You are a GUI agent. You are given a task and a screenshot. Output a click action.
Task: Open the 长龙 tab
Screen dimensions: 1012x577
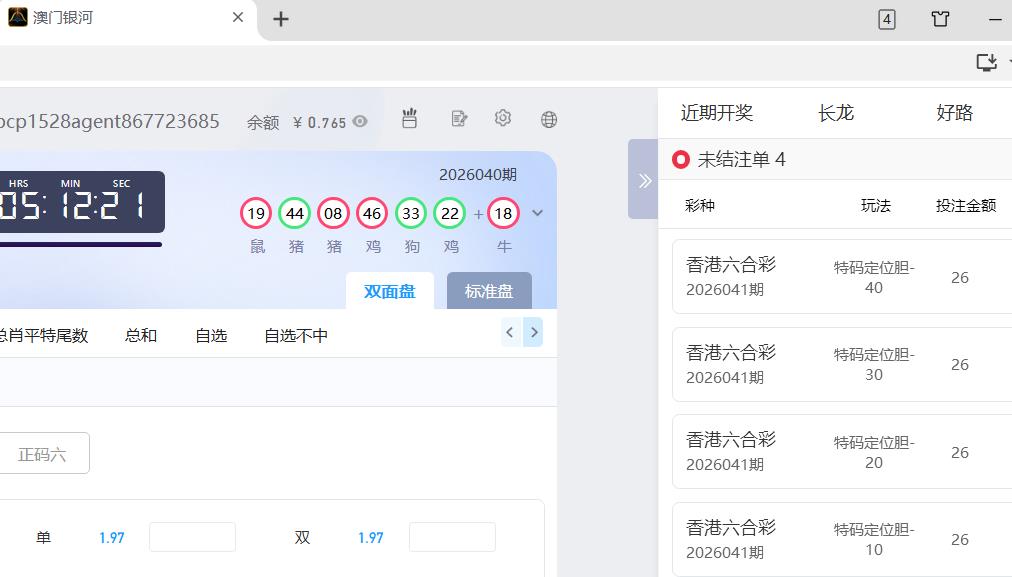[836, 113]
